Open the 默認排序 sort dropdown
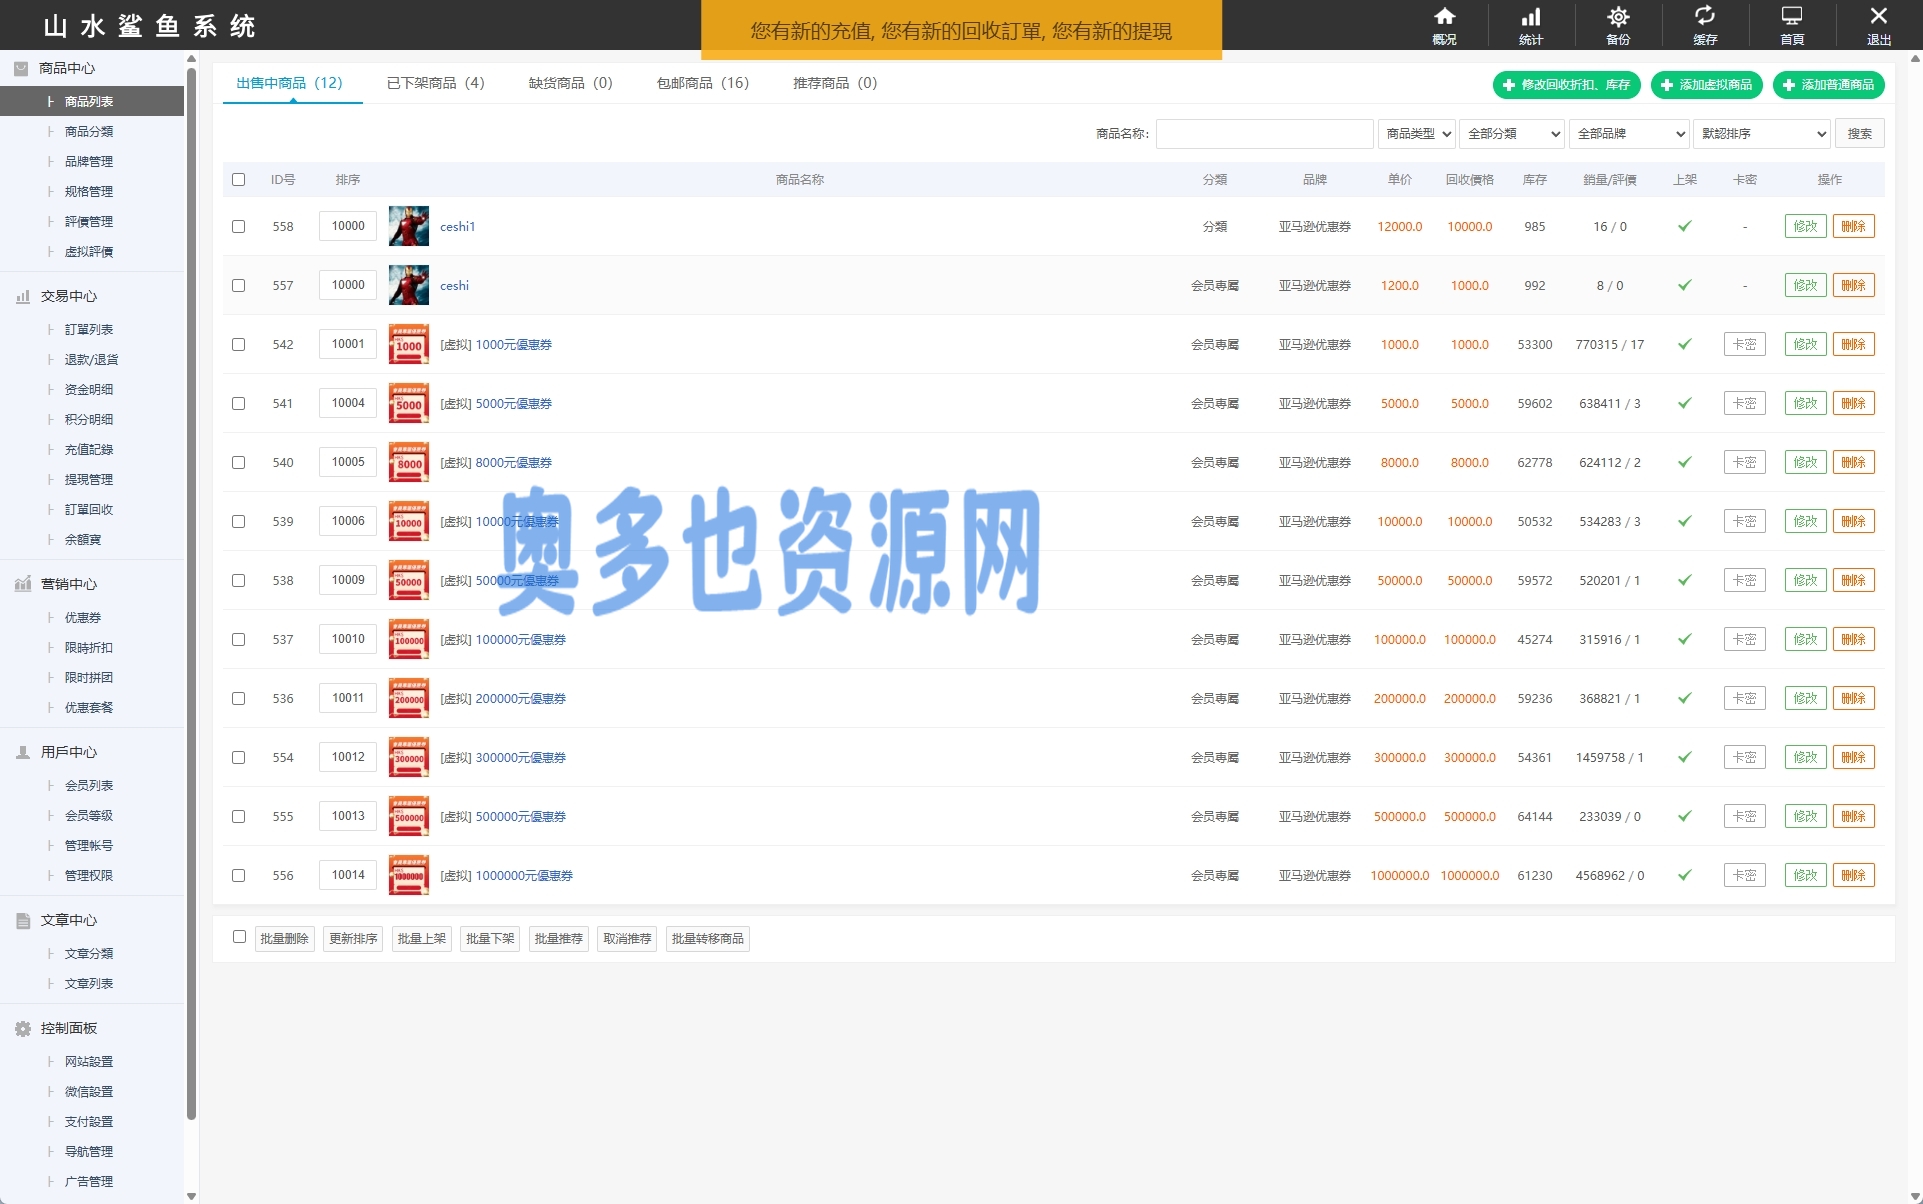1923x1204 pixels. [x=1762, y=133]
